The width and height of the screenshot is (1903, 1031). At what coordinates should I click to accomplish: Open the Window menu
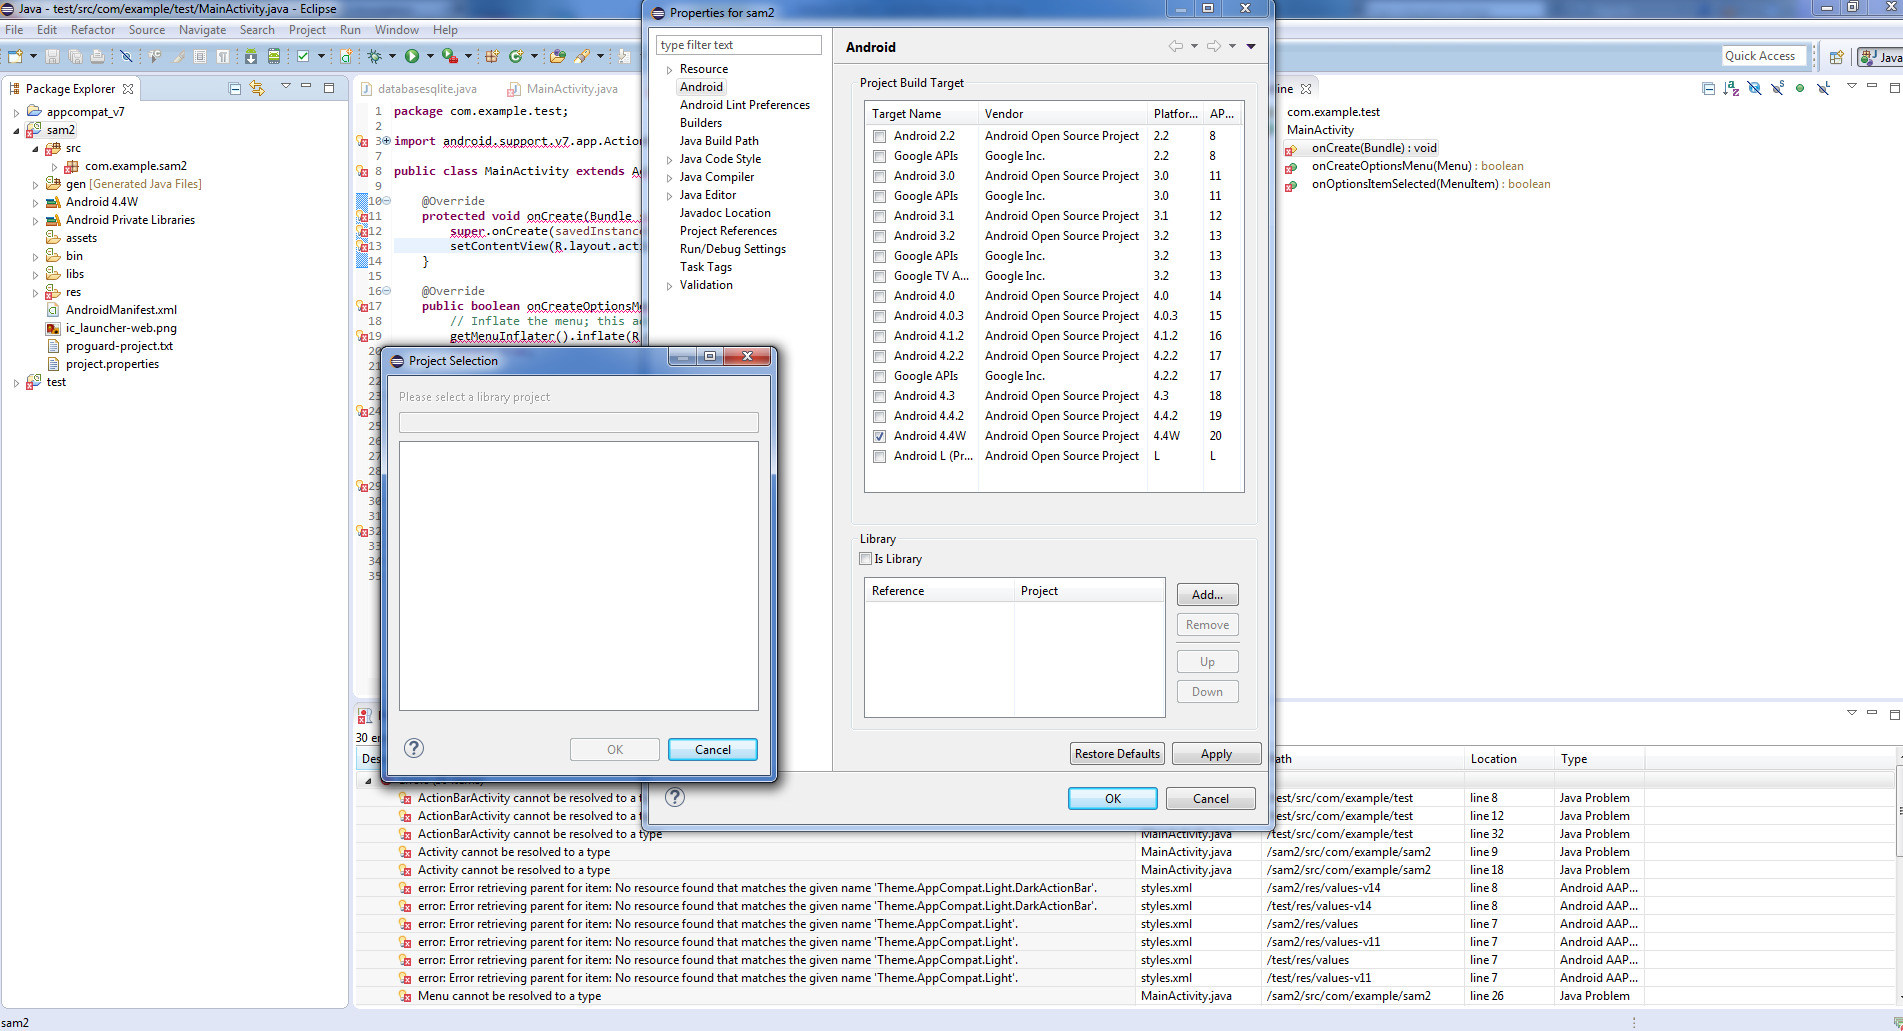point(396,30)
